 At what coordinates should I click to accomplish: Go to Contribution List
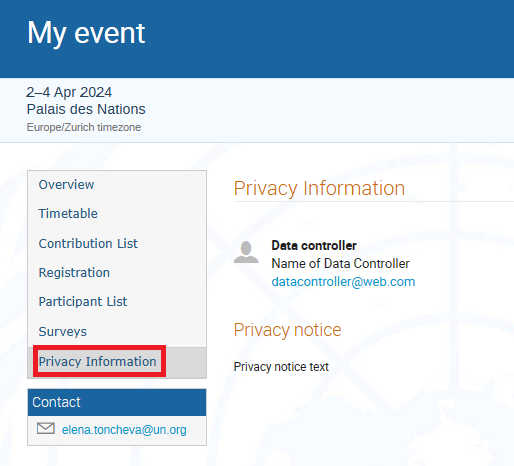88,243
